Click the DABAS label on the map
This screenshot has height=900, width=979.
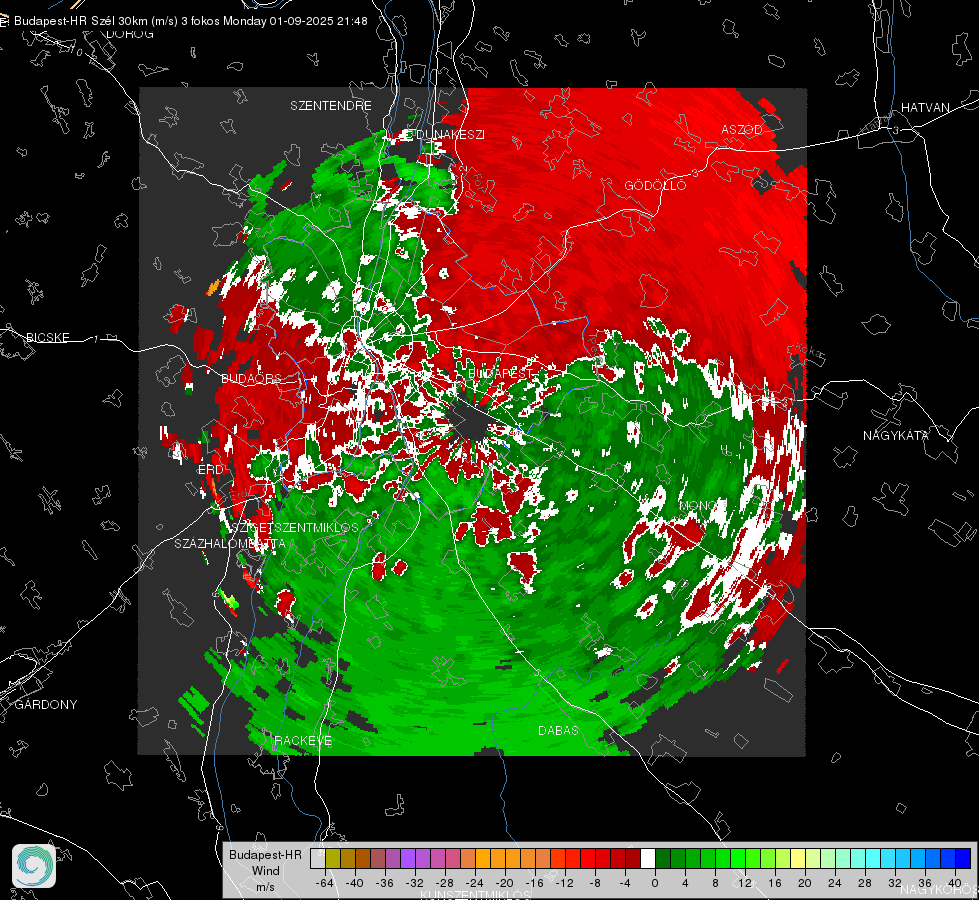tap(558, 730)
